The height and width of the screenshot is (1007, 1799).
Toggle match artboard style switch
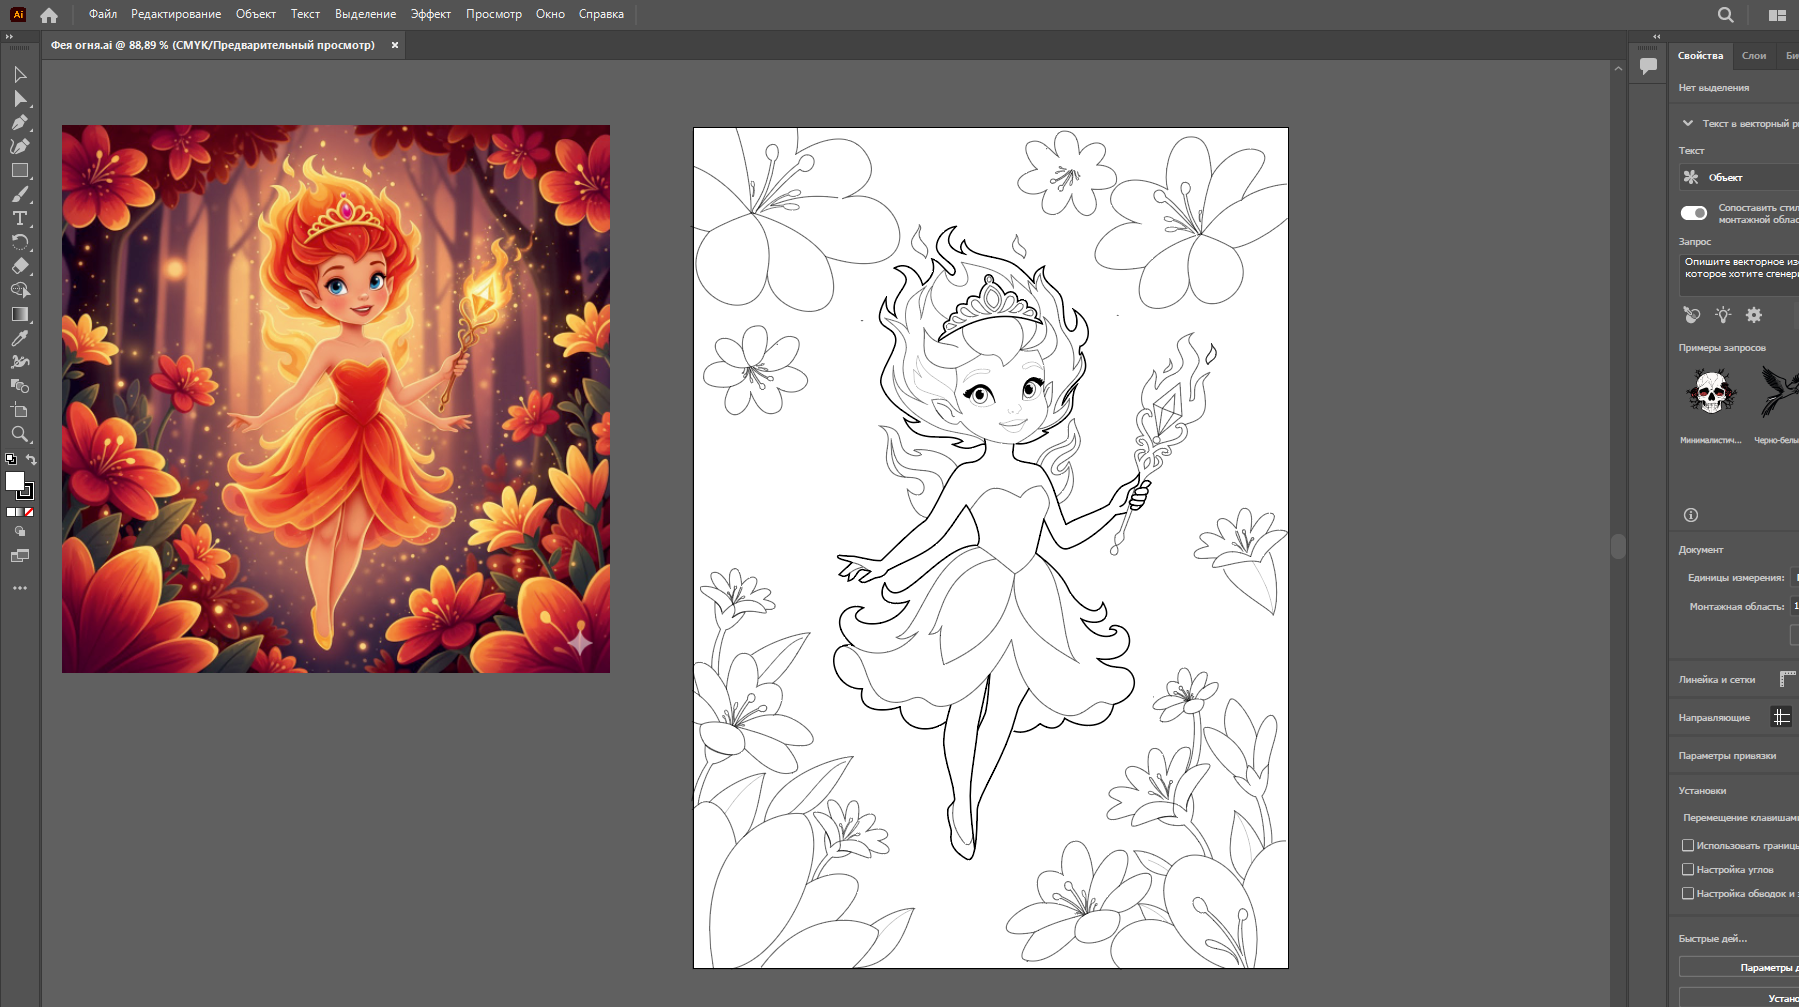coord(1694,213)
